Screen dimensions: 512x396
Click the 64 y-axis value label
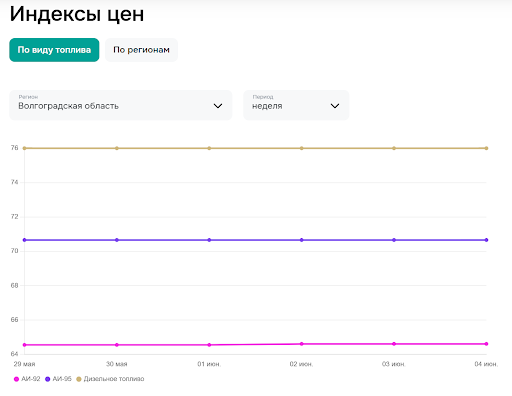coord(14,354)
